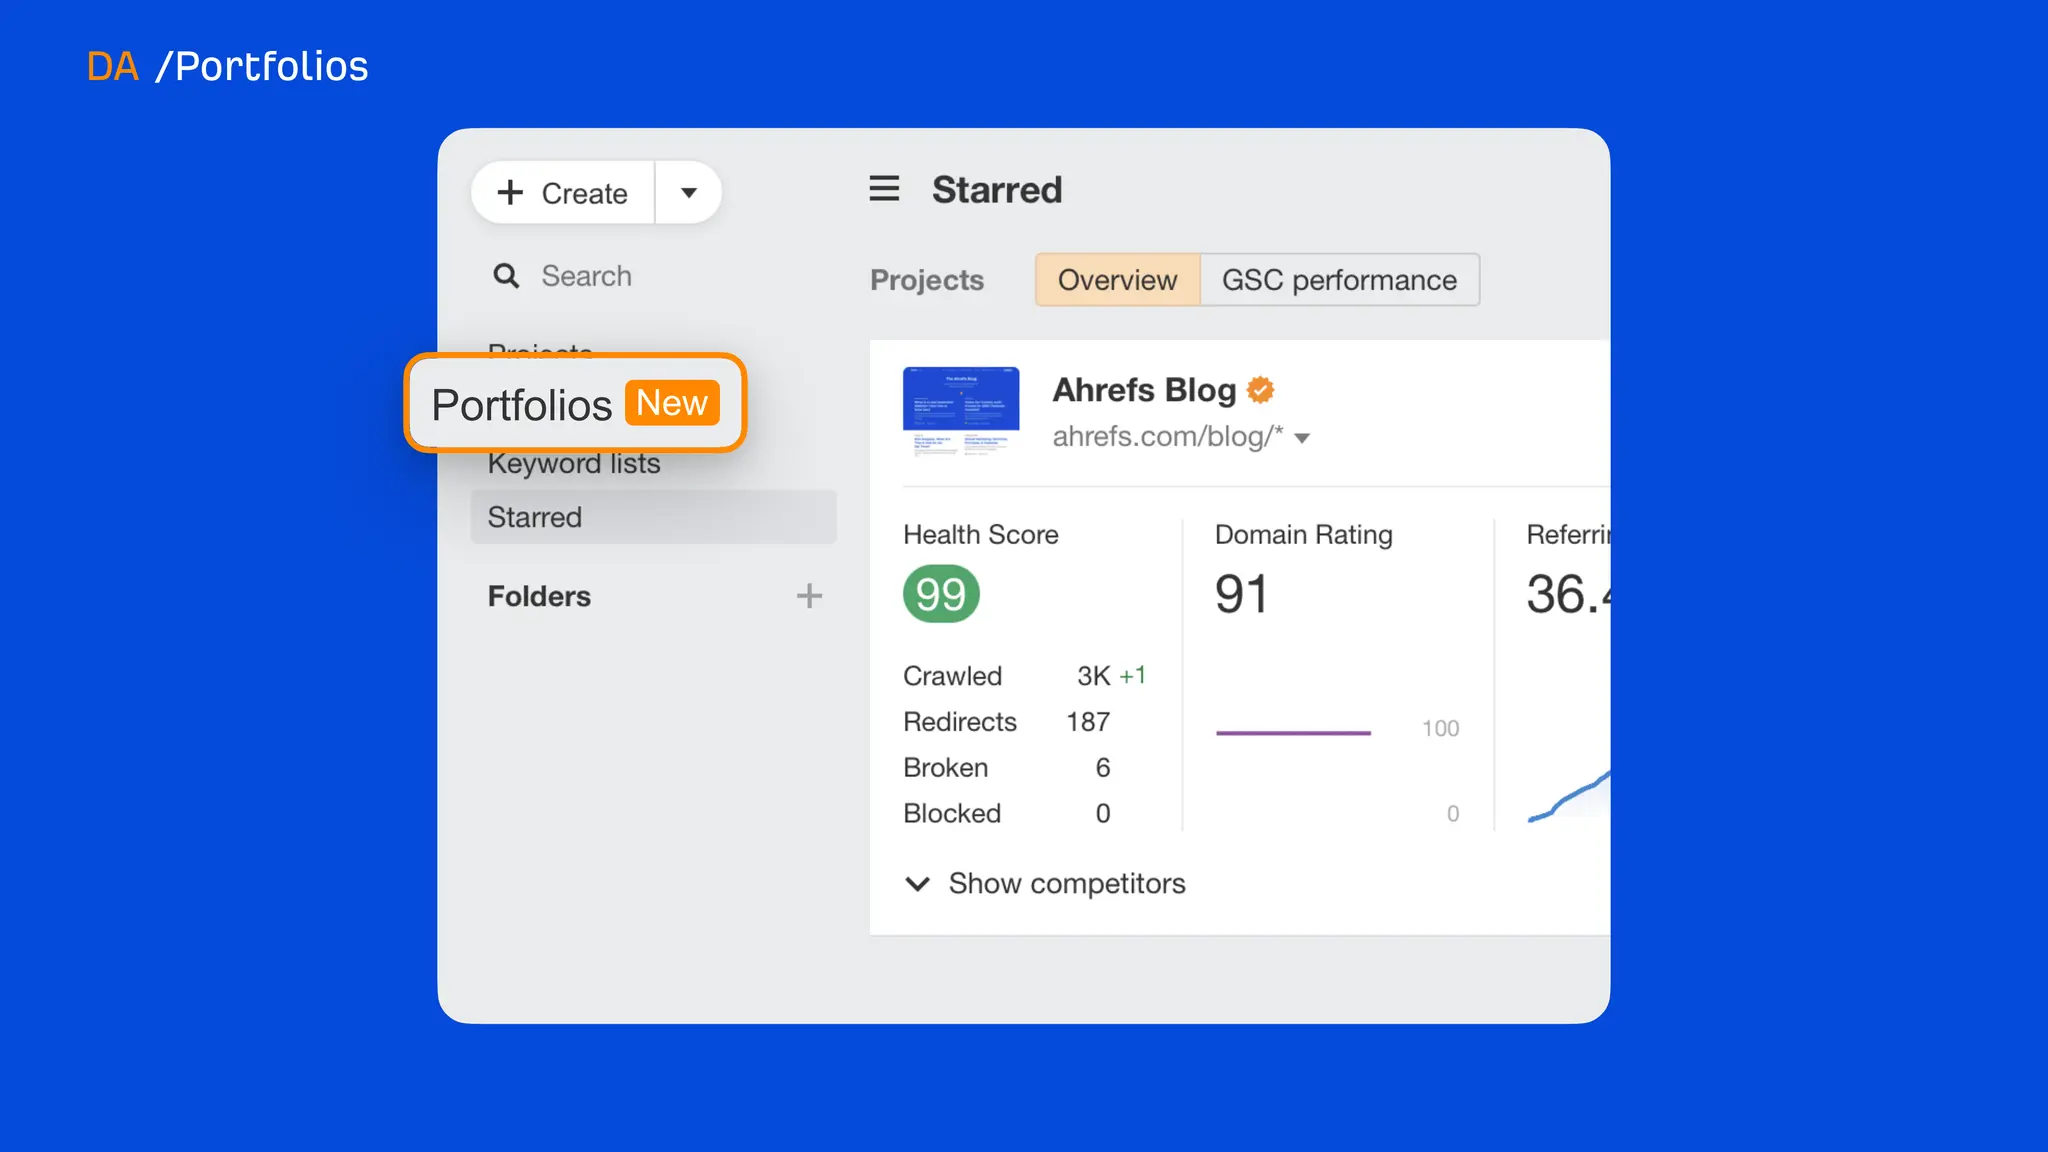
Task: Click the Search field in sidebar
Action: [x=586, y=276]
